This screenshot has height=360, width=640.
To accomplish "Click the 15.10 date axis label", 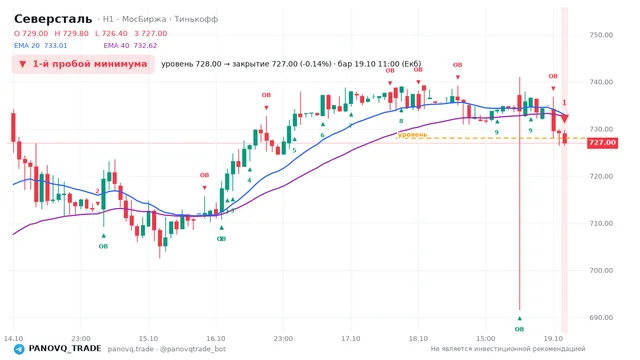I will point(148,338).
